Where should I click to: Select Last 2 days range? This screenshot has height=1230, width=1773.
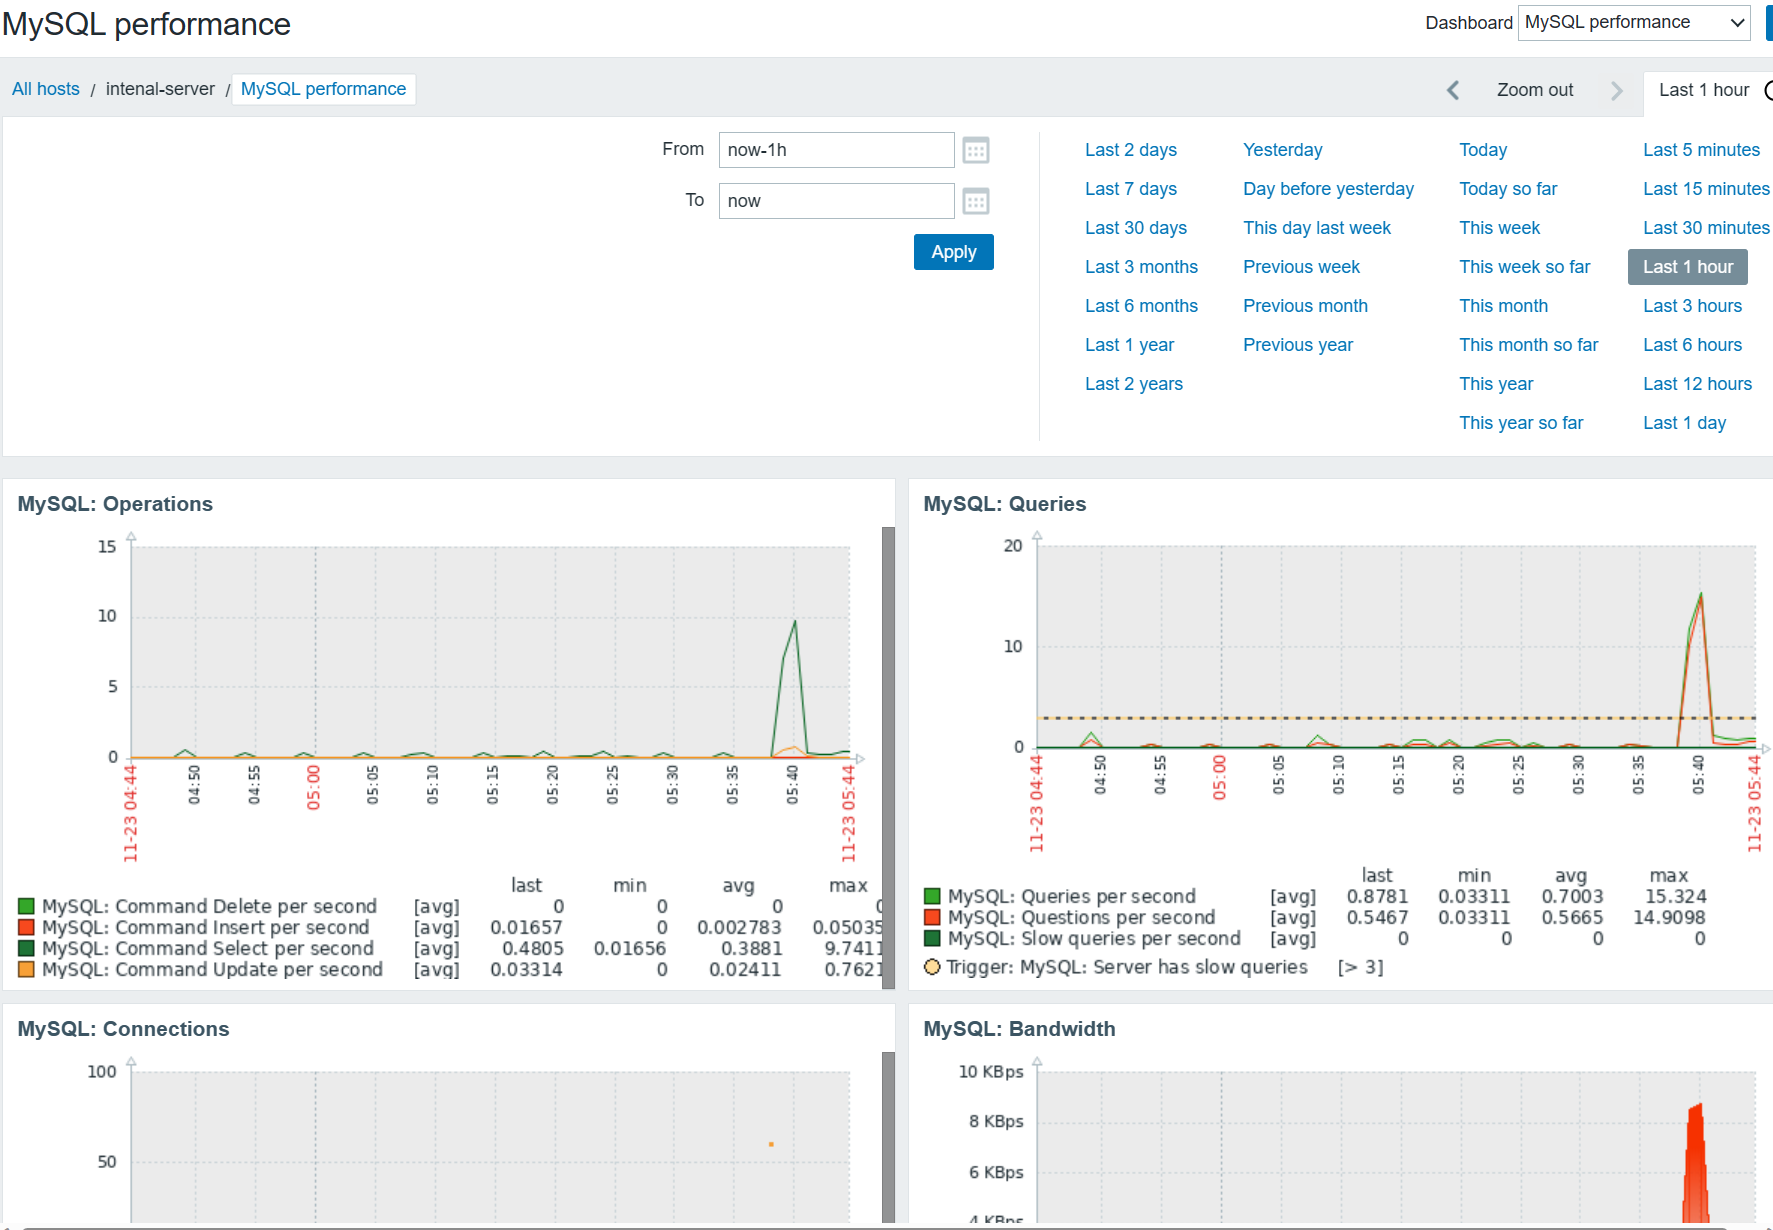click(1131, 150)
